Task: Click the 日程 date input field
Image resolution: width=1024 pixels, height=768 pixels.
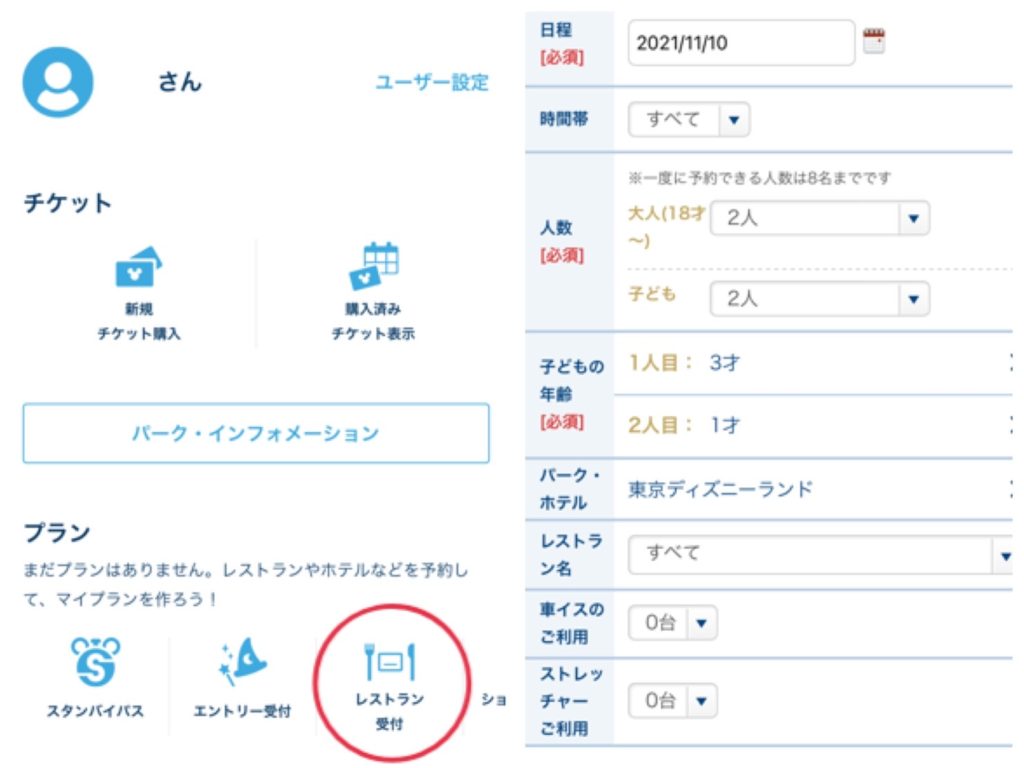Action: 741,44
